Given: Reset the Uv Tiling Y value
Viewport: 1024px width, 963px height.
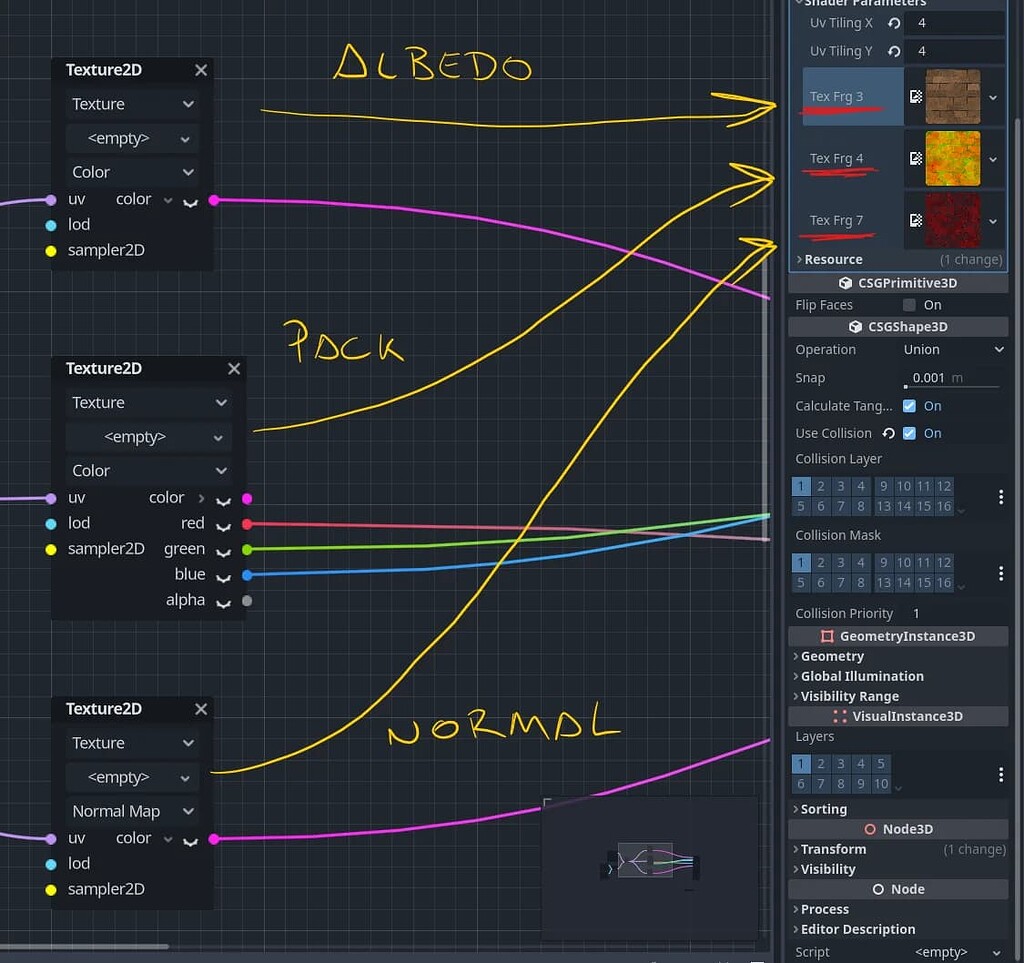Looking at the screenshot, I should pos(894,51).
